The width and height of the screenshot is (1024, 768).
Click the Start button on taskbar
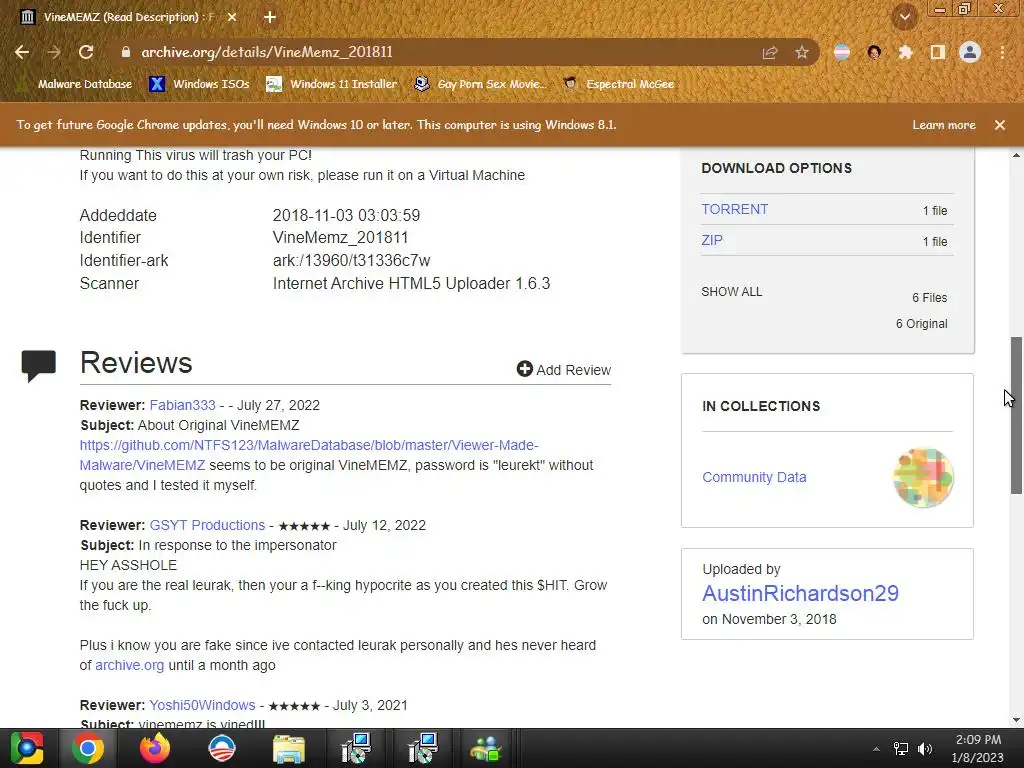(x=27, y=748)
